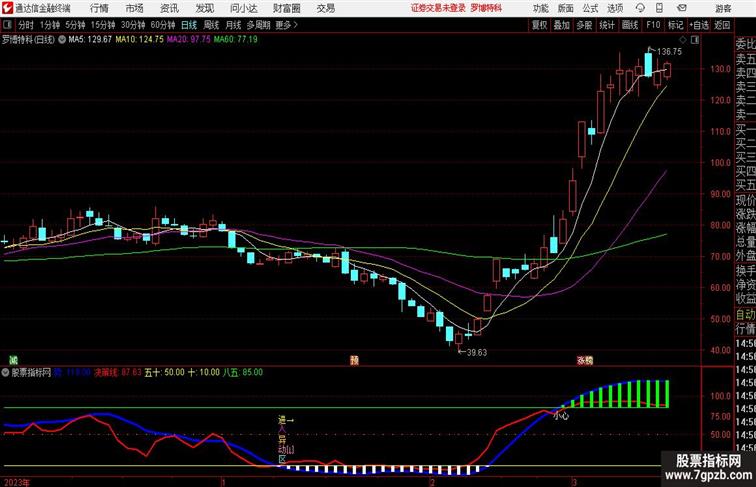Switch to 周线 weekly period tab
The height and width of the screenshot is (487, 756).
(211, 25)
